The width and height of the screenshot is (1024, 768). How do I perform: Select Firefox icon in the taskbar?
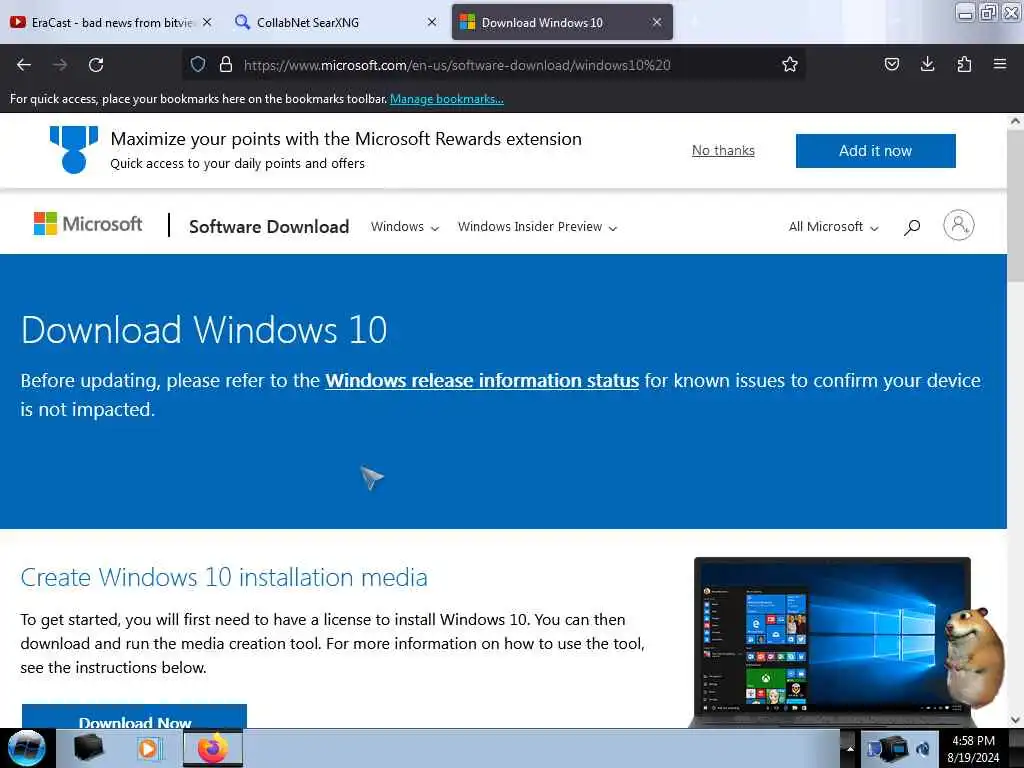click(213, 748)
